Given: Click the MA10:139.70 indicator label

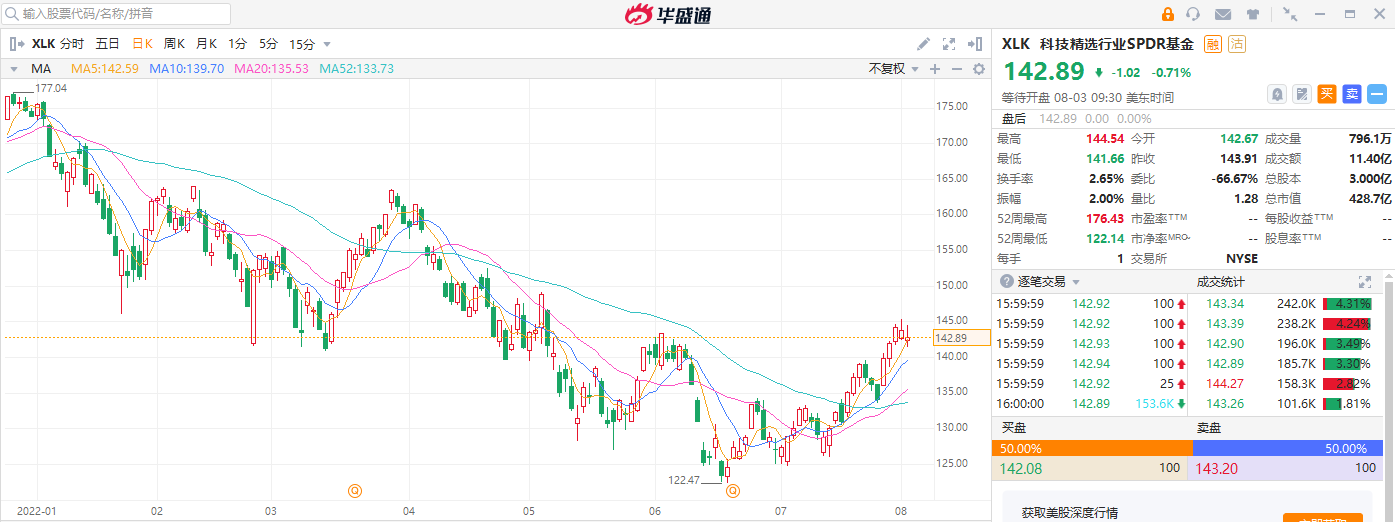Looking at the screenshot, I should click(187, 69).
